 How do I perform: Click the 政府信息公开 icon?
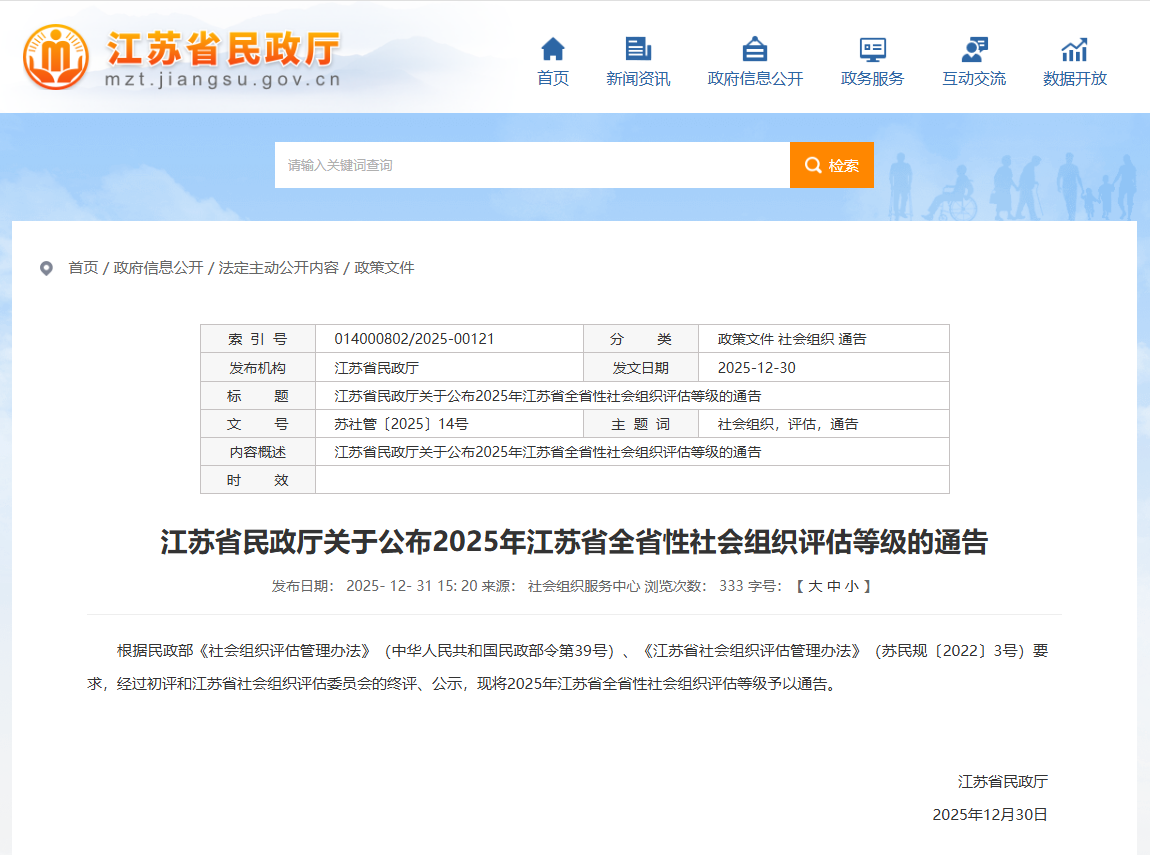point(755,48)
